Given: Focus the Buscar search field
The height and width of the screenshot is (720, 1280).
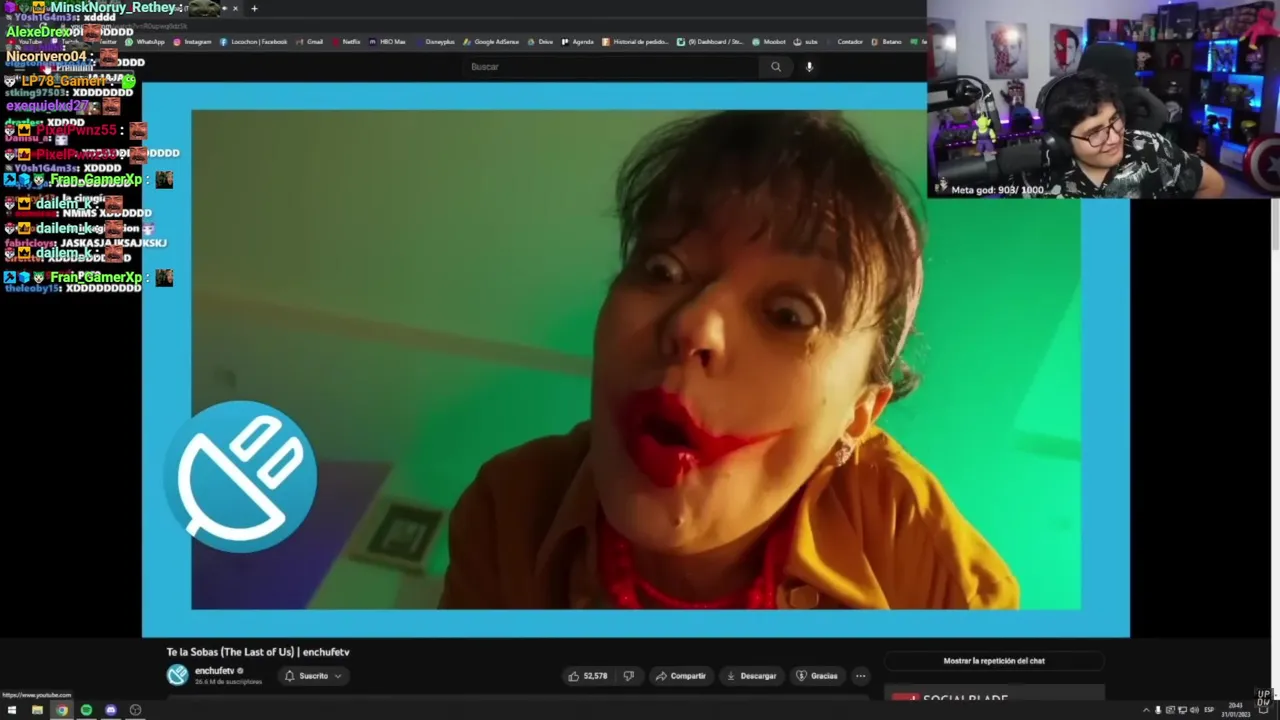Looking at the screenshot, I should (610, 67).
